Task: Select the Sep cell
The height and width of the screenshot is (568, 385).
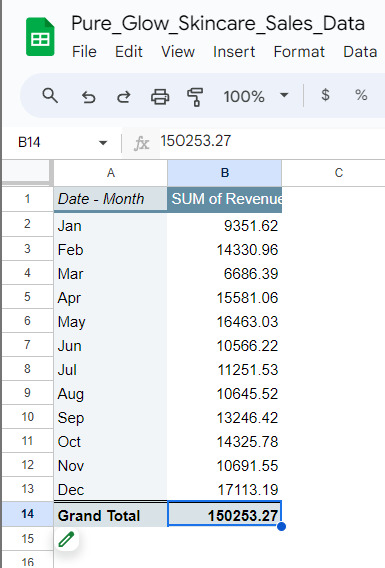Action: click(x=110, y=417)
